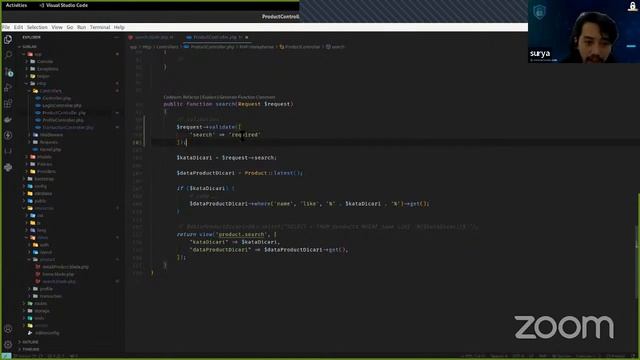Open ProfileController.php in explorer
640x360 pixels.
click(x=63, y=120)
